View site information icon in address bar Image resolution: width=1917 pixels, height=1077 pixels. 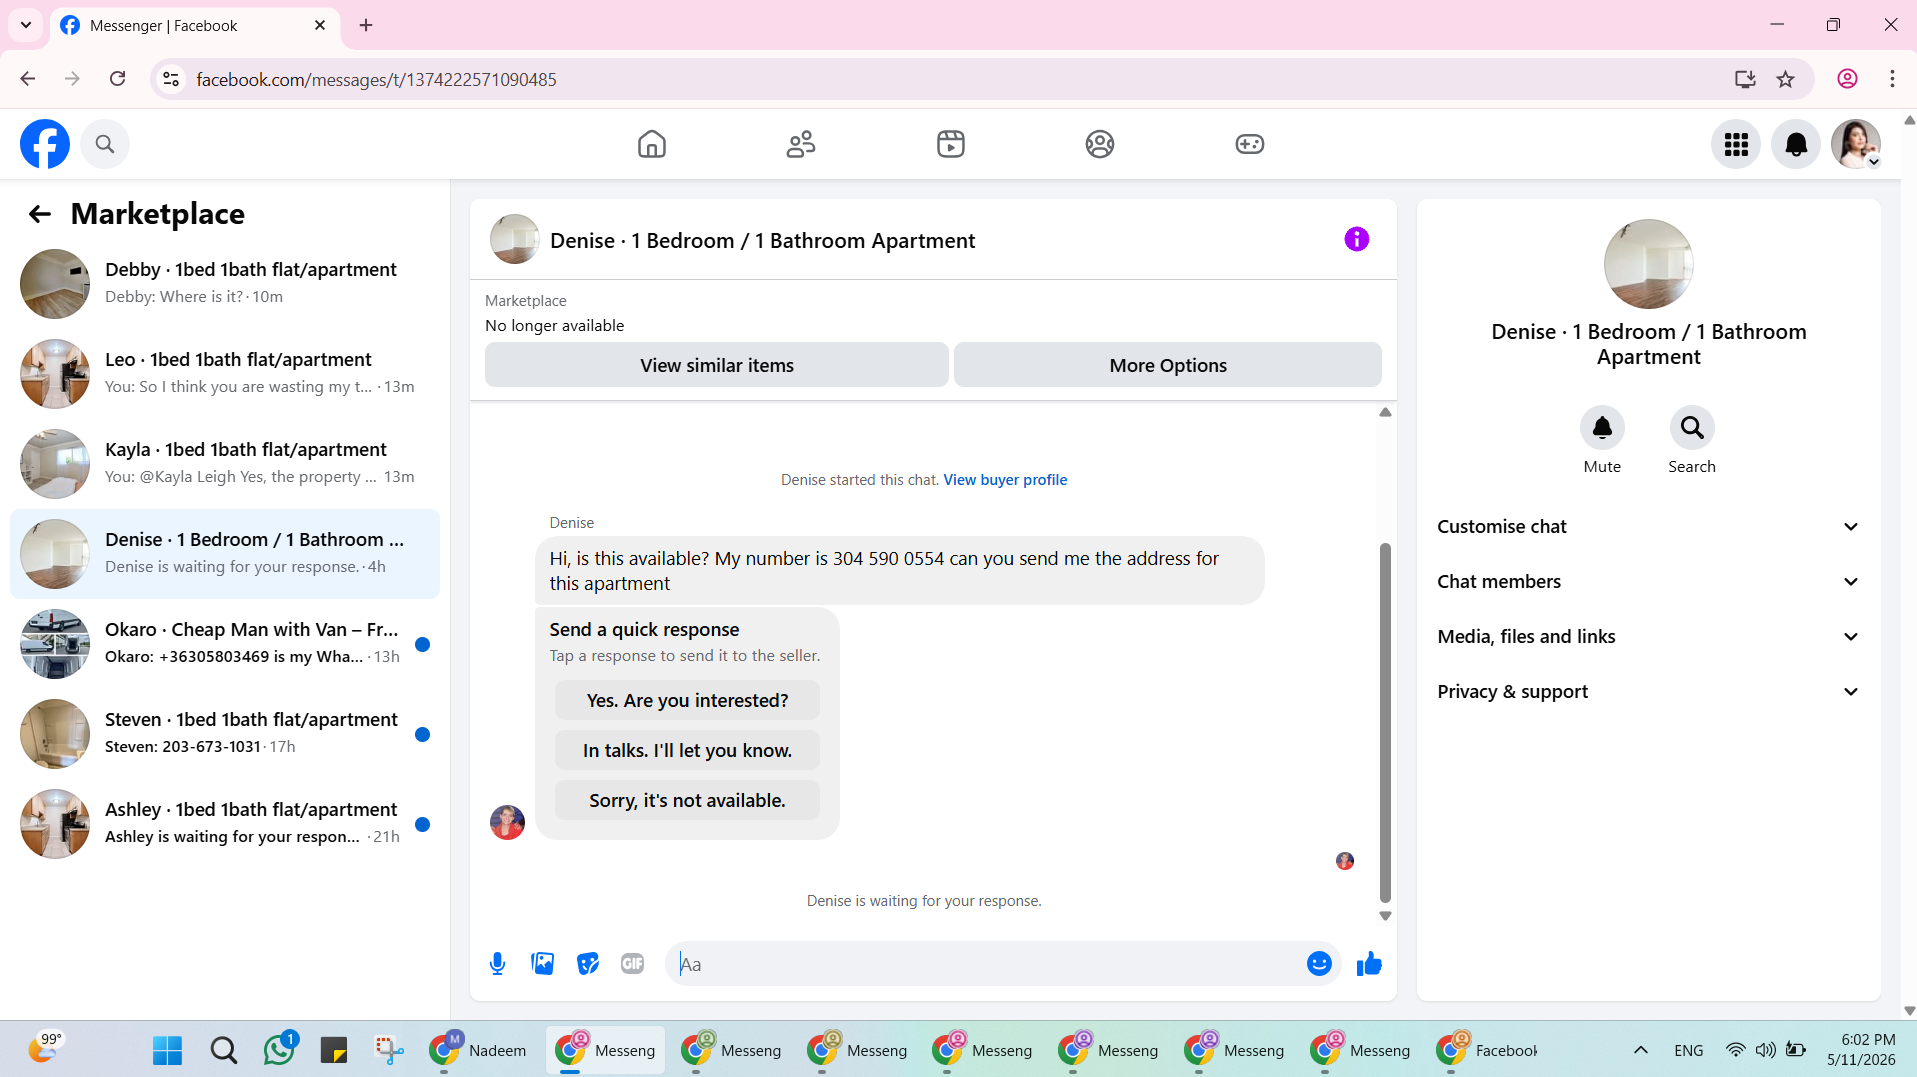tap(172, 79)
